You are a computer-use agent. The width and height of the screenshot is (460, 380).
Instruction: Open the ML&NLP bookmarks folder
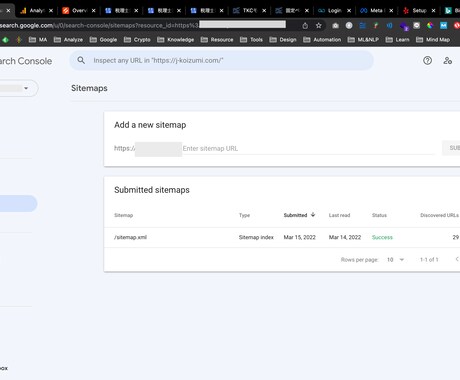tap(363, 40)
